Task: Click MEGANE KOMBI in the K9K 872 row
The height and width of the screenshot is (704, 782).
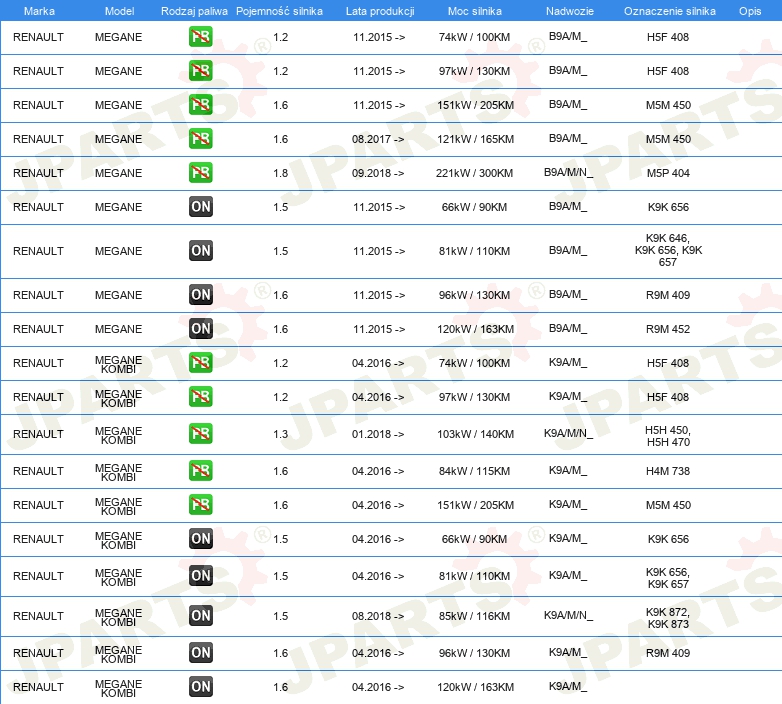Action: 118,617
